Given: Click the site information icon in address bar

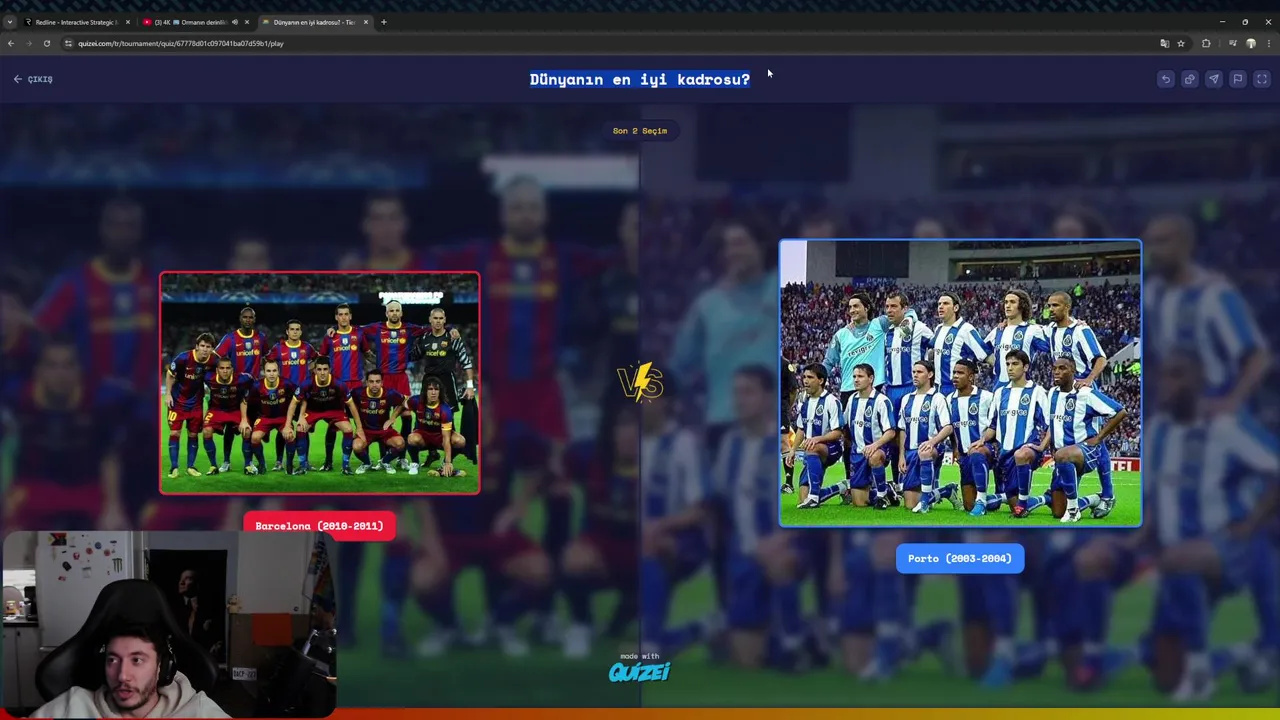Looking at the screenshot, I should [x=68, y=43].
